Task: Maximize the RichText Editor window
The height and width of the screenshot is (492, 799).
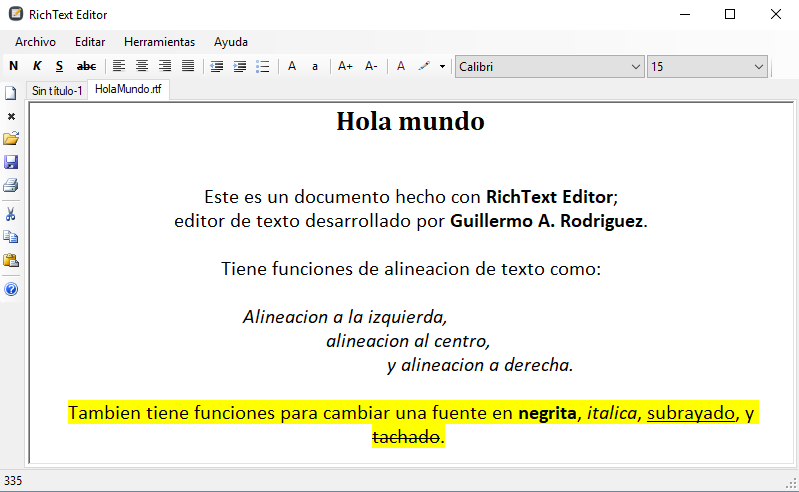Action: pyautogui.click(x=730, y=14)
